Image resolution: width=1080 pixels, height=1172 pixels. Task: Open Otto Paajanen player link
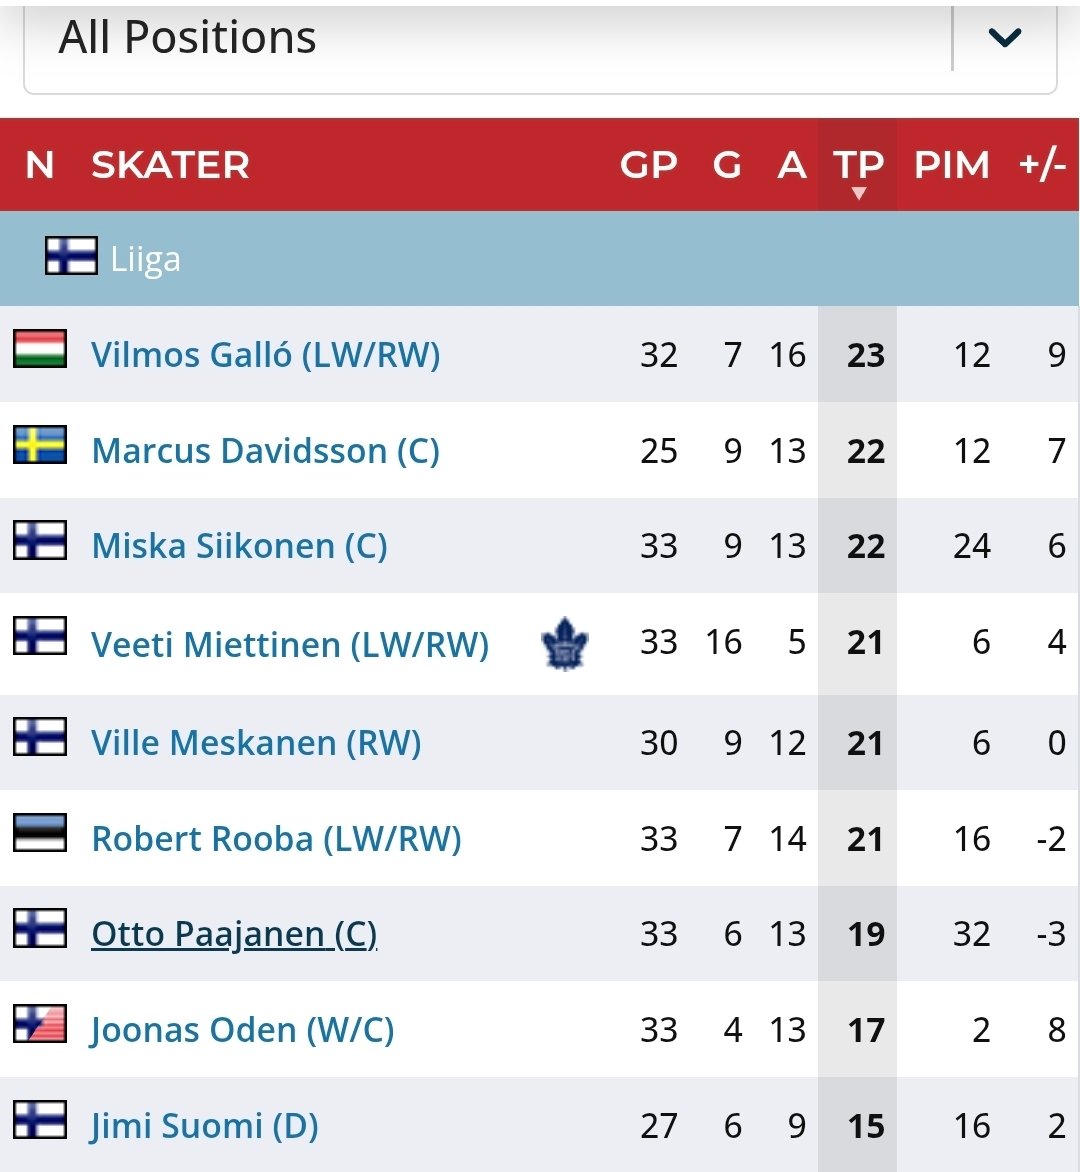[x=234, y=934]
